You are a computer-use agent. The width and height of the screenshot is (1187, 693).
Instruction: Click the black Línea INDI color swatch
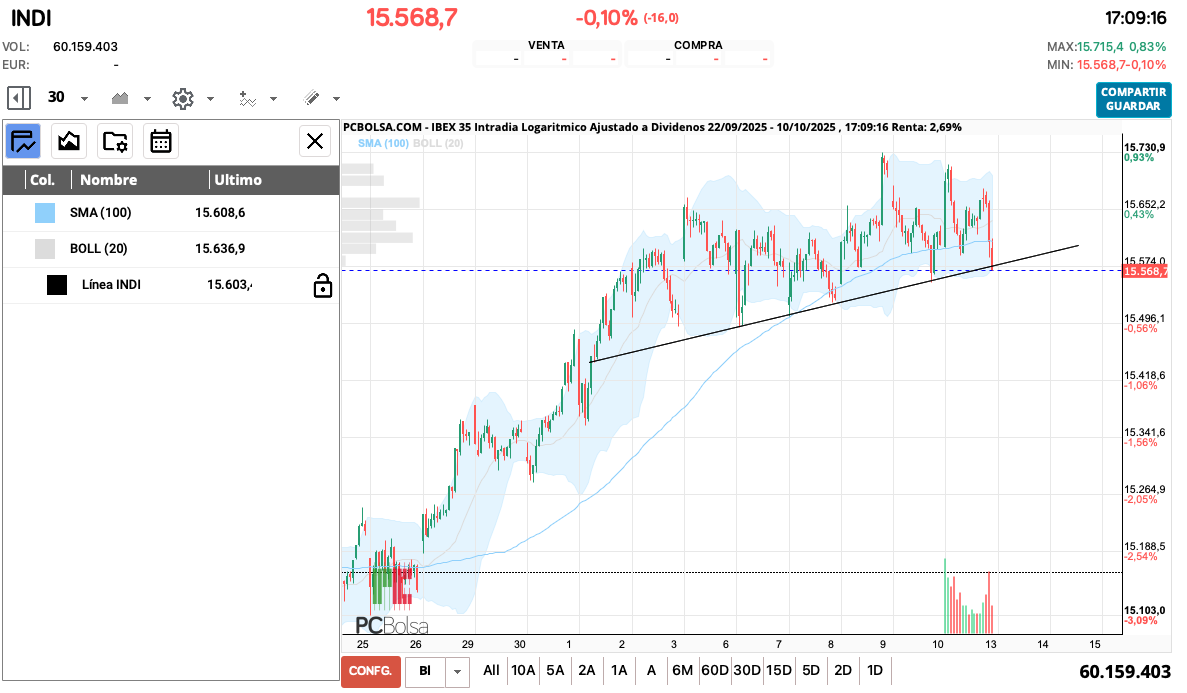[57, 285]
